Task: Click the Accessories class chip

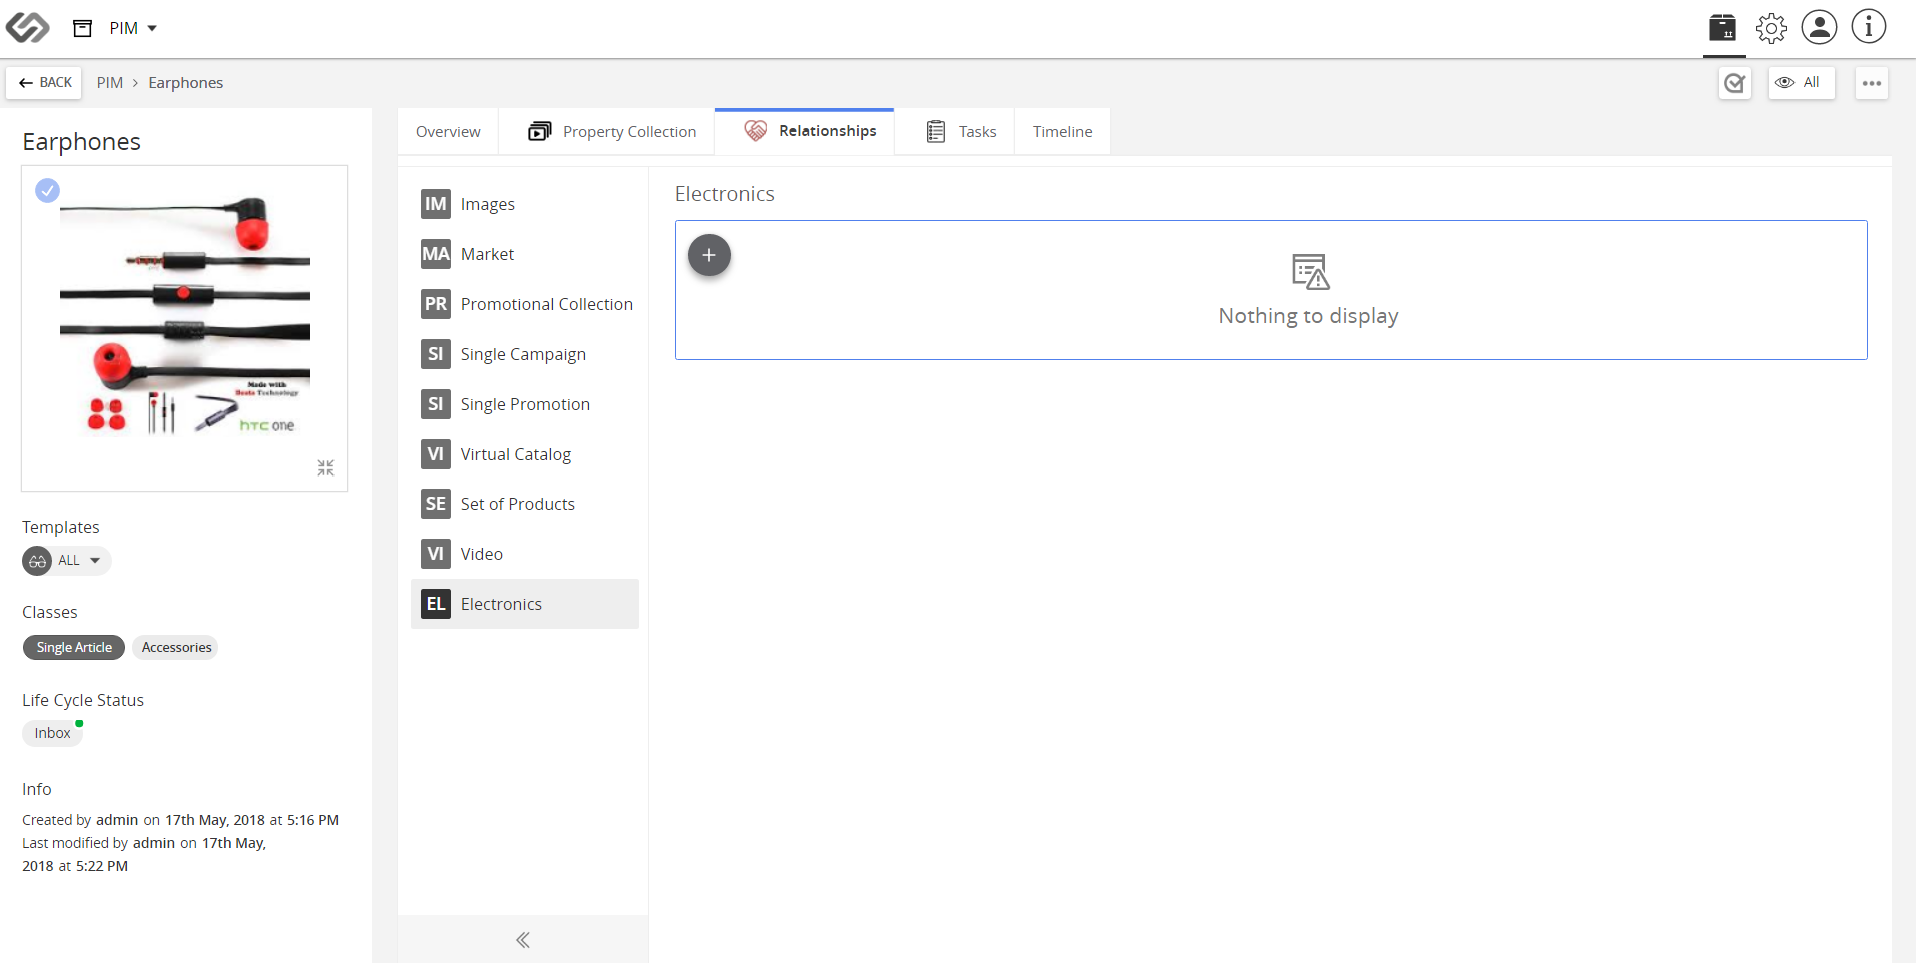Action: pos(176,648)
